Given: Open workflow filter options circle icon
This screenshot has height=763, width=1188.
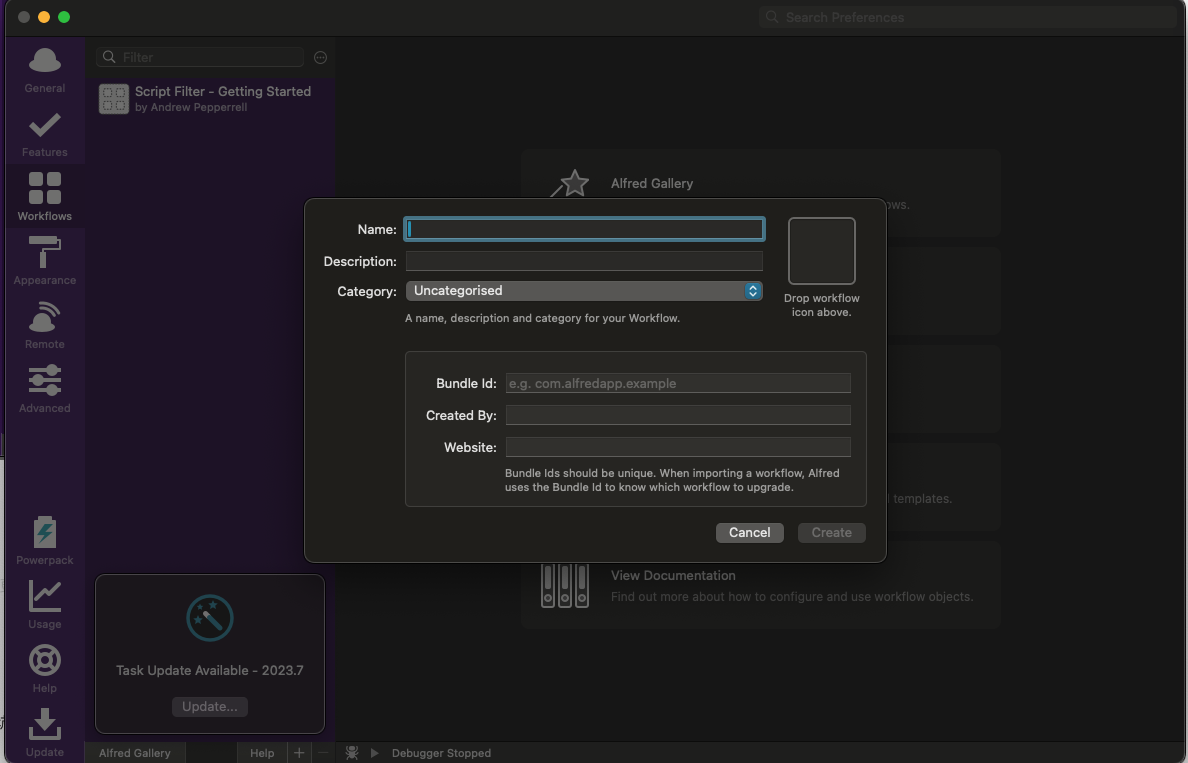Looking at the screenshot, I should tap(320, 58).
